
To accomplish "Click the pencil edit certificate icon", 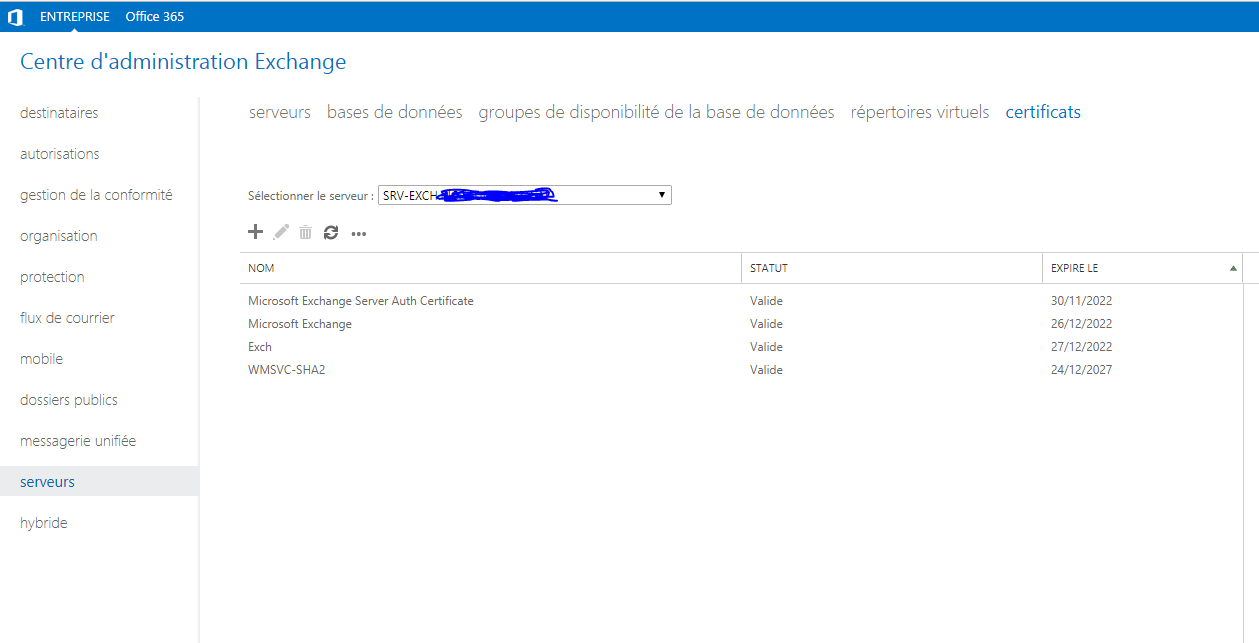I will point(281,232).
